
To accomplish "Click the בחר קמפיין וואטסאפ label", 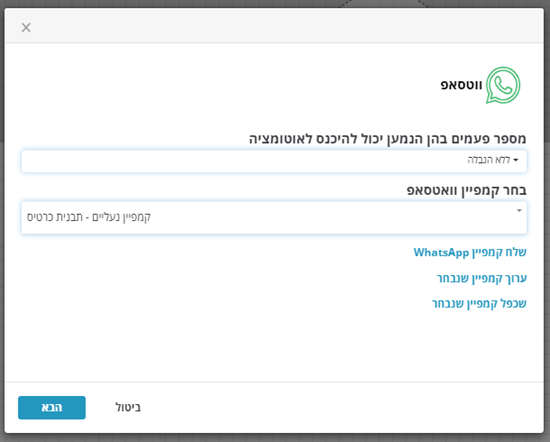I will pyautogui.click(x=467, y=190).
